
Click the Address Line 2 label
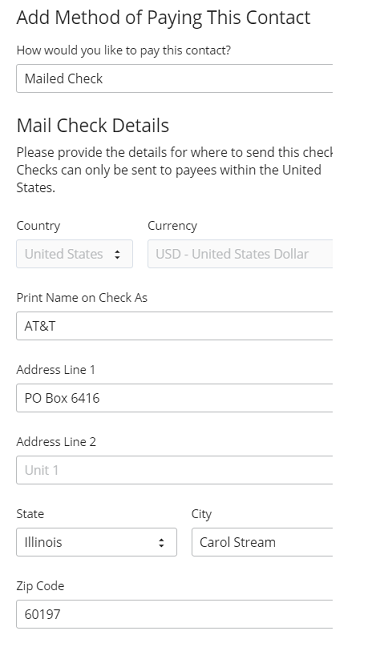point(56,442)
